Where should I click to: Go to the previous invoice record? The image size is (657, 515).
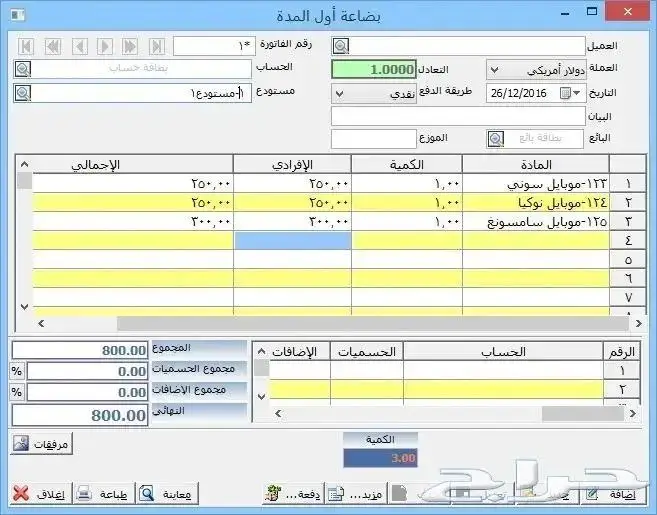(x=79, y=46)
